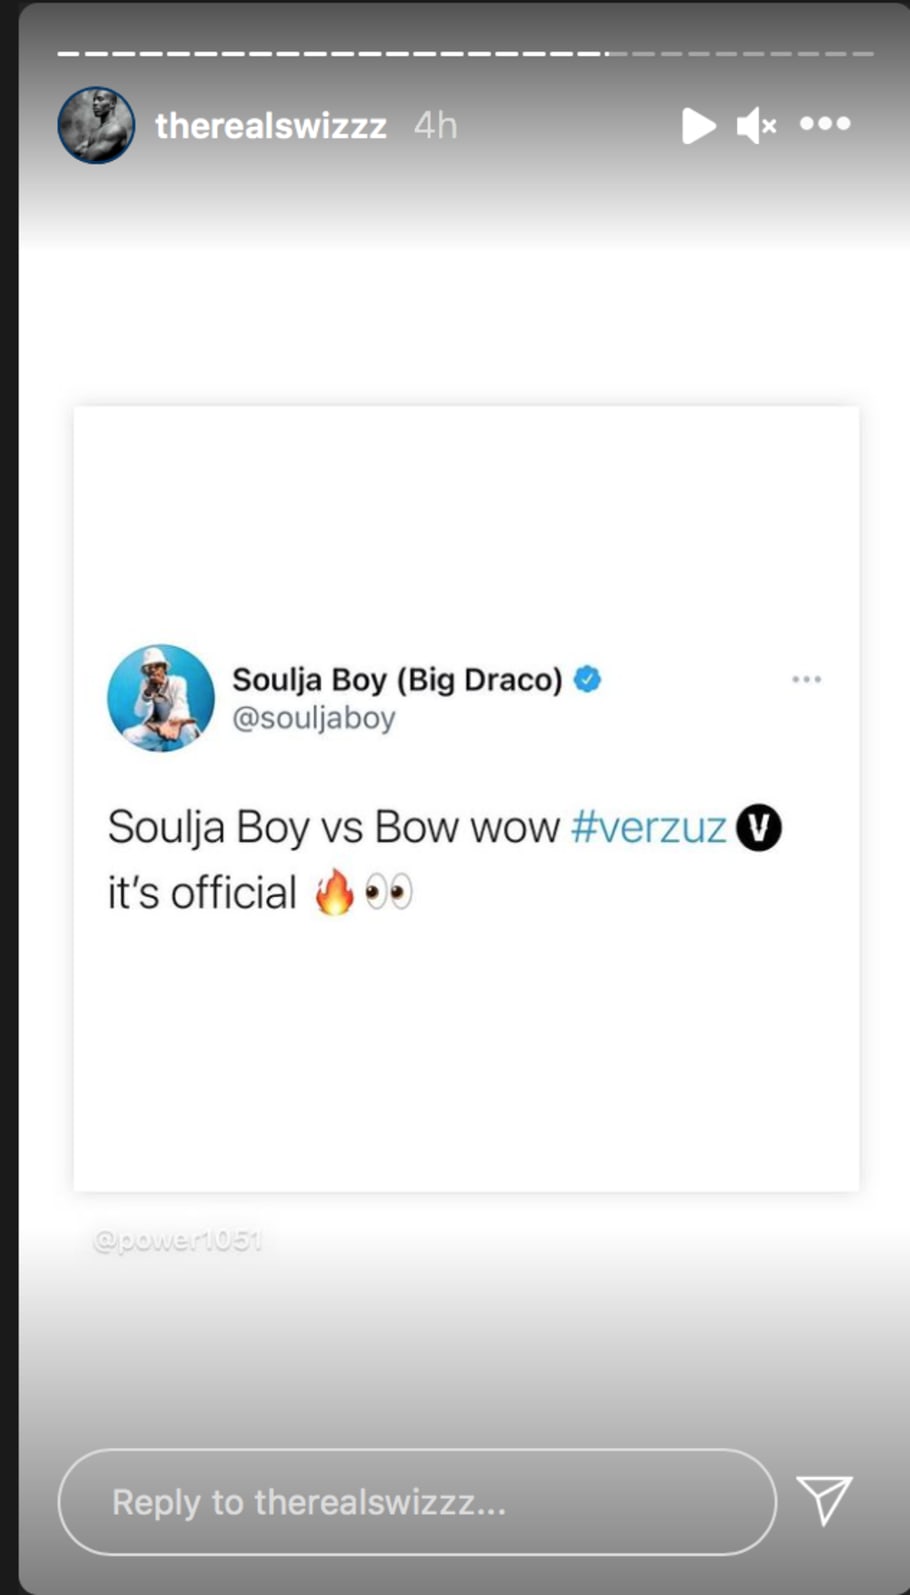
Task: Open story options three-dot menu
Action: [x=825, y=124]
